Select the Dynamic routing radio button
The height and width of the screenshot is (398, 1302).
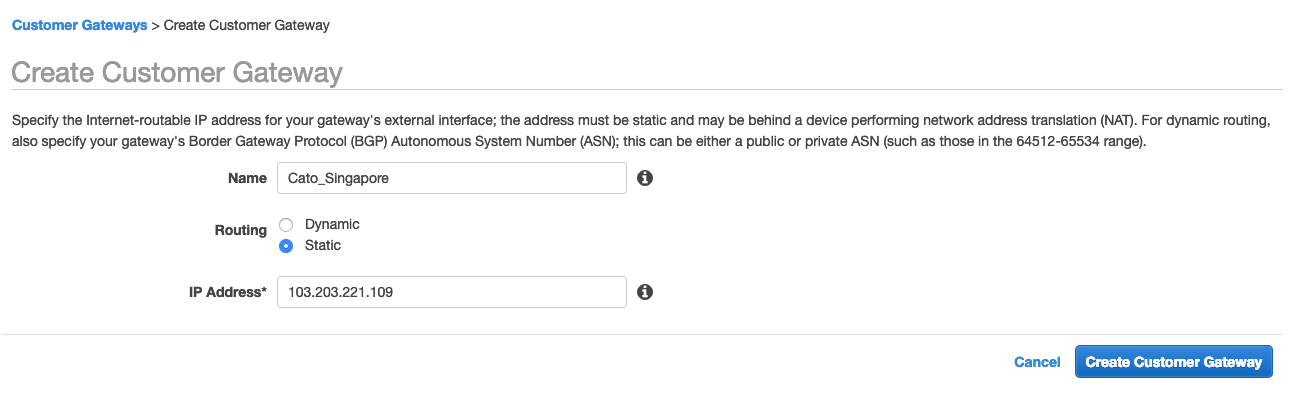(x=286, y=225)
